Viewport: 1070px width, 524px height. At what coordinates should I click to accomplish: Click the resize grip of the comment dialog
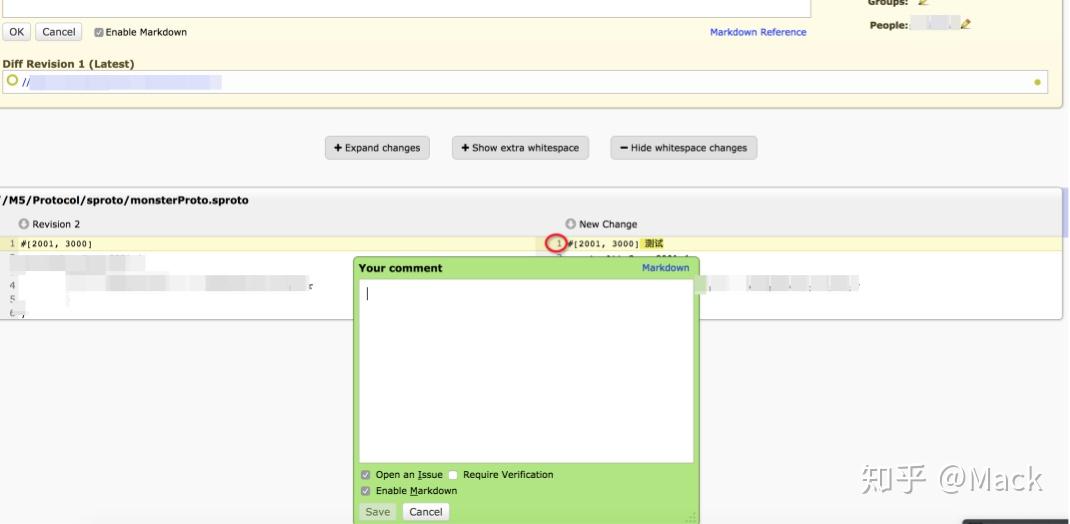click(691, 517)
